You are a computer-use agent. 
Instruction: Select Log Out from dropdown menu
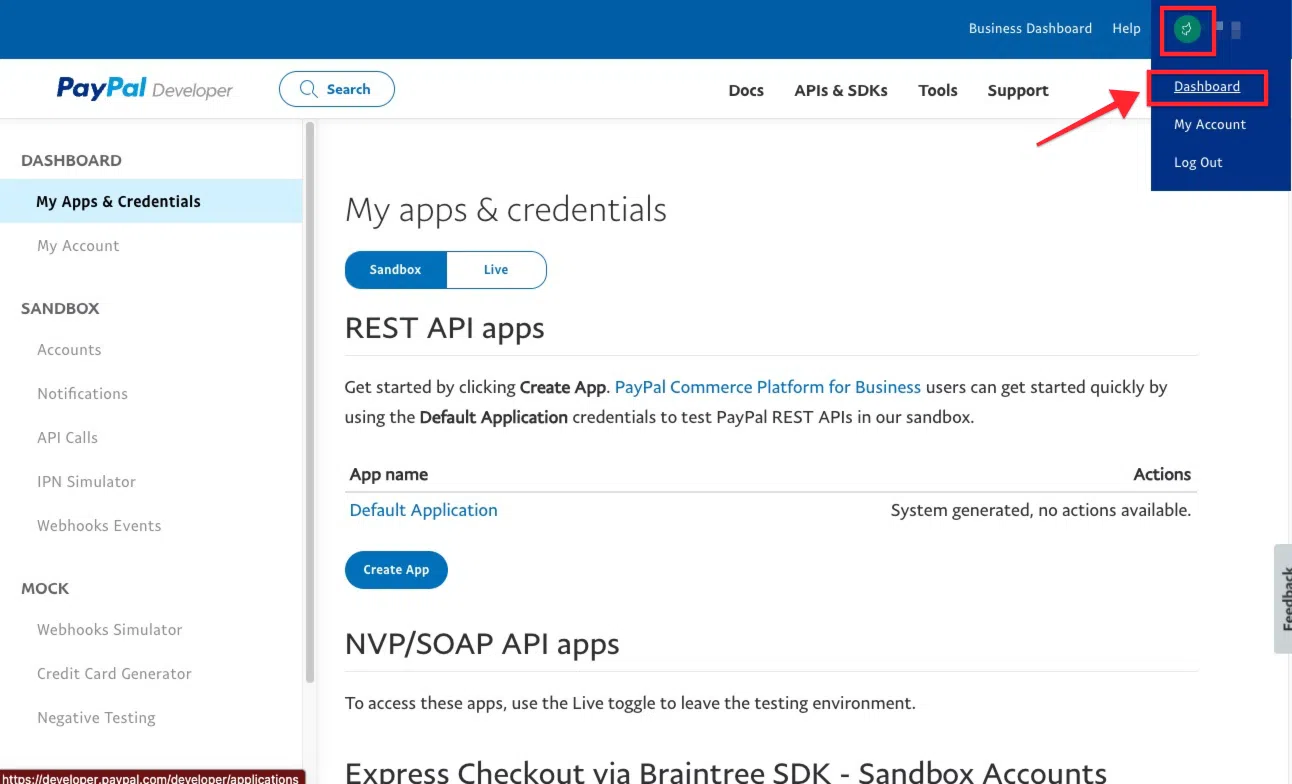pos(1197,163)
